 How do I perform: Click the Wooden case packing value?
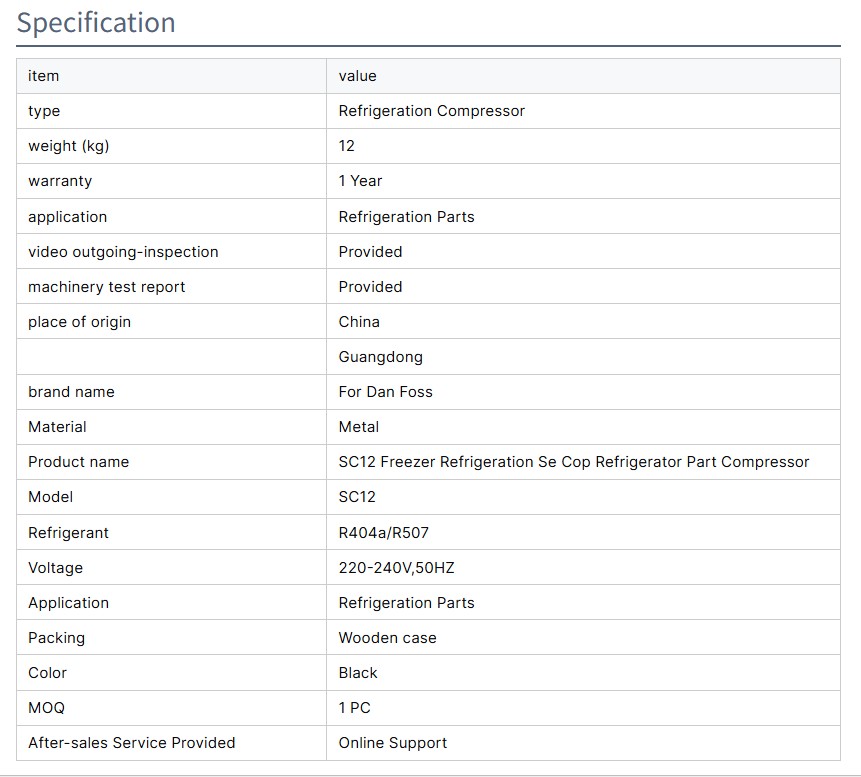pos(387,638)
